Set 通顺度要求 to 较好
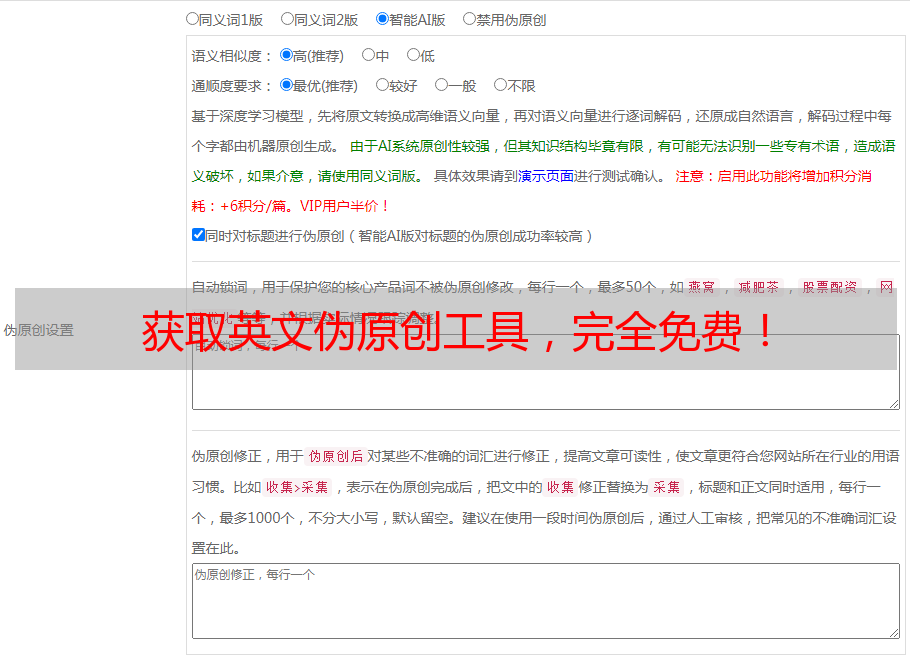The width and height of the screenshot is (911, 658). 382,85
